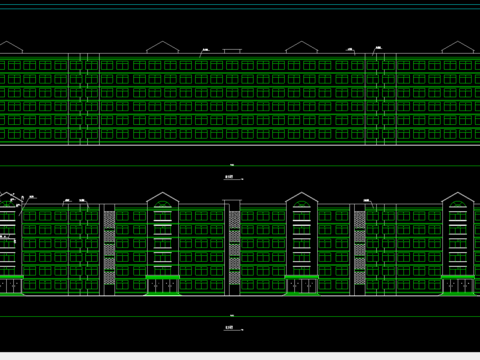Image resolution: width=480 pixels, height=360 pixels.
Task: Select the third gable roof on upper elevation
Action: click(x=302, y=47)
